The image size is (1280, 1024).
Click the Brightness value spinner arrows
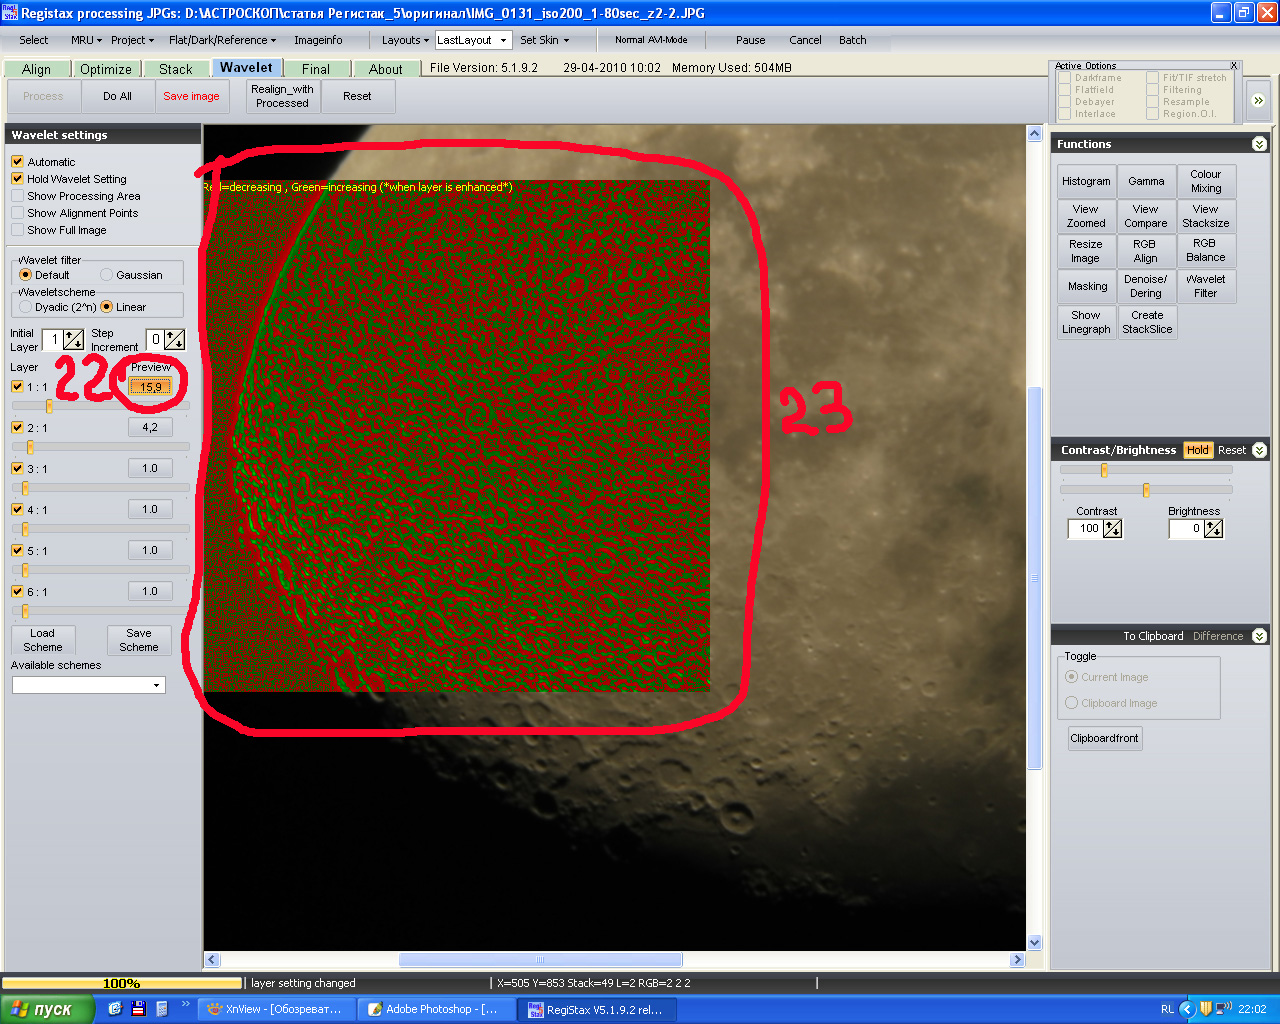1213,529
